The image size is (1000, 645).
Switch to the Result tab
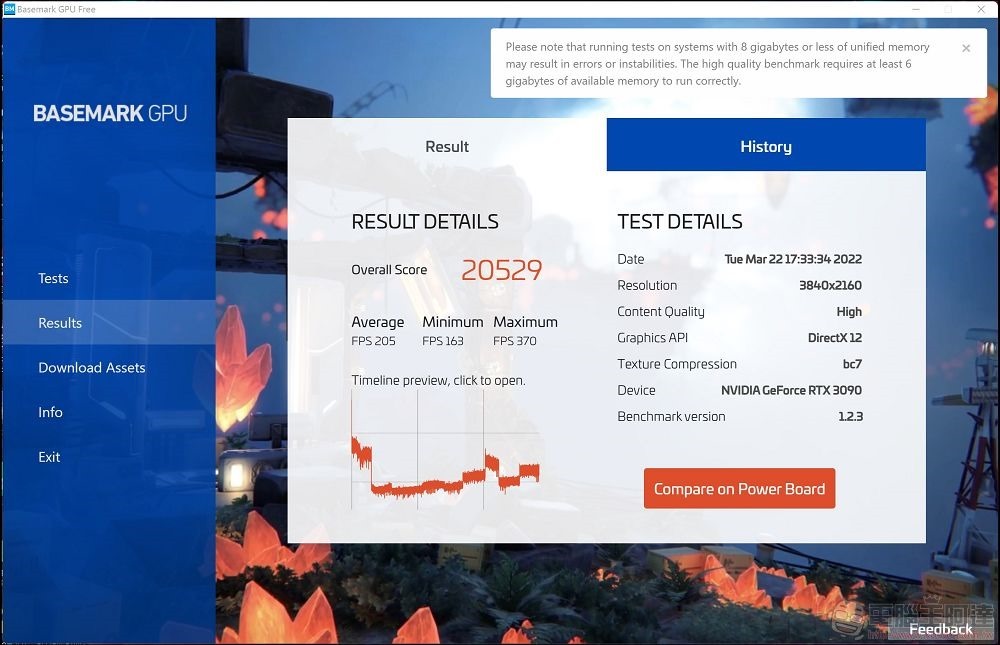[447, 146]
